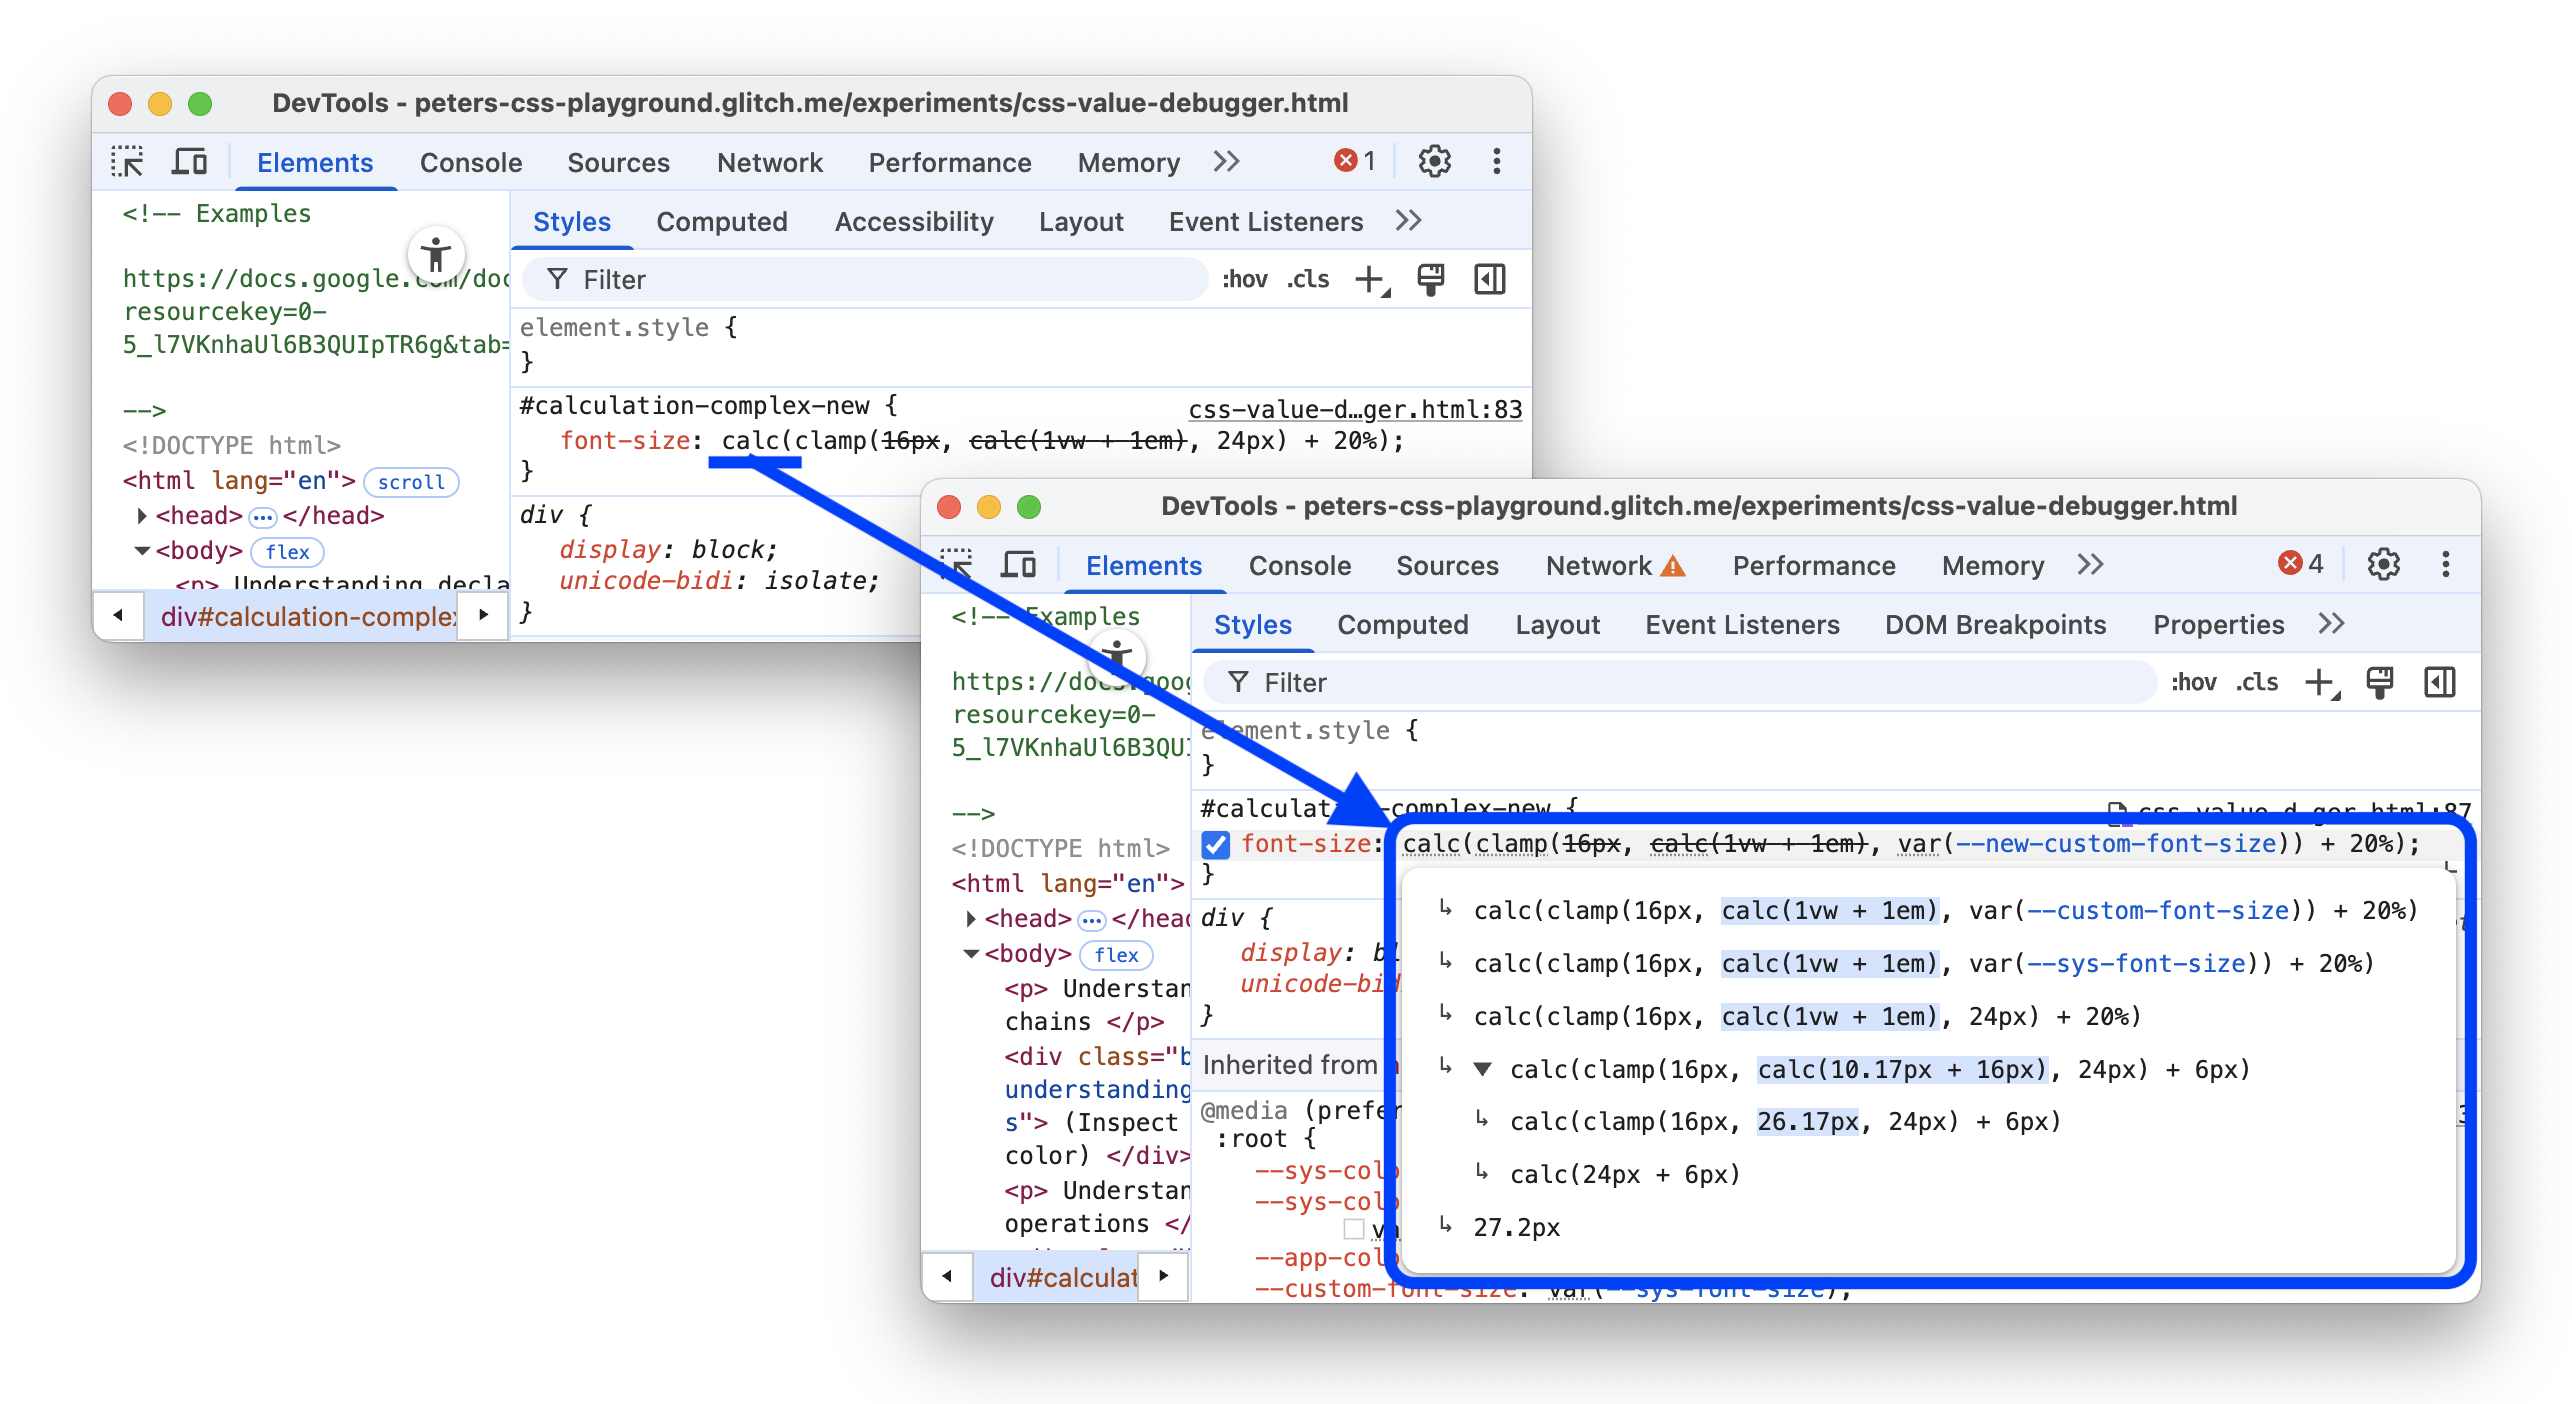The width and height of the screenshot is (2572, 1404).
Task: Open source link css-value-d...ger.html:83
Action: (1355, 409)
